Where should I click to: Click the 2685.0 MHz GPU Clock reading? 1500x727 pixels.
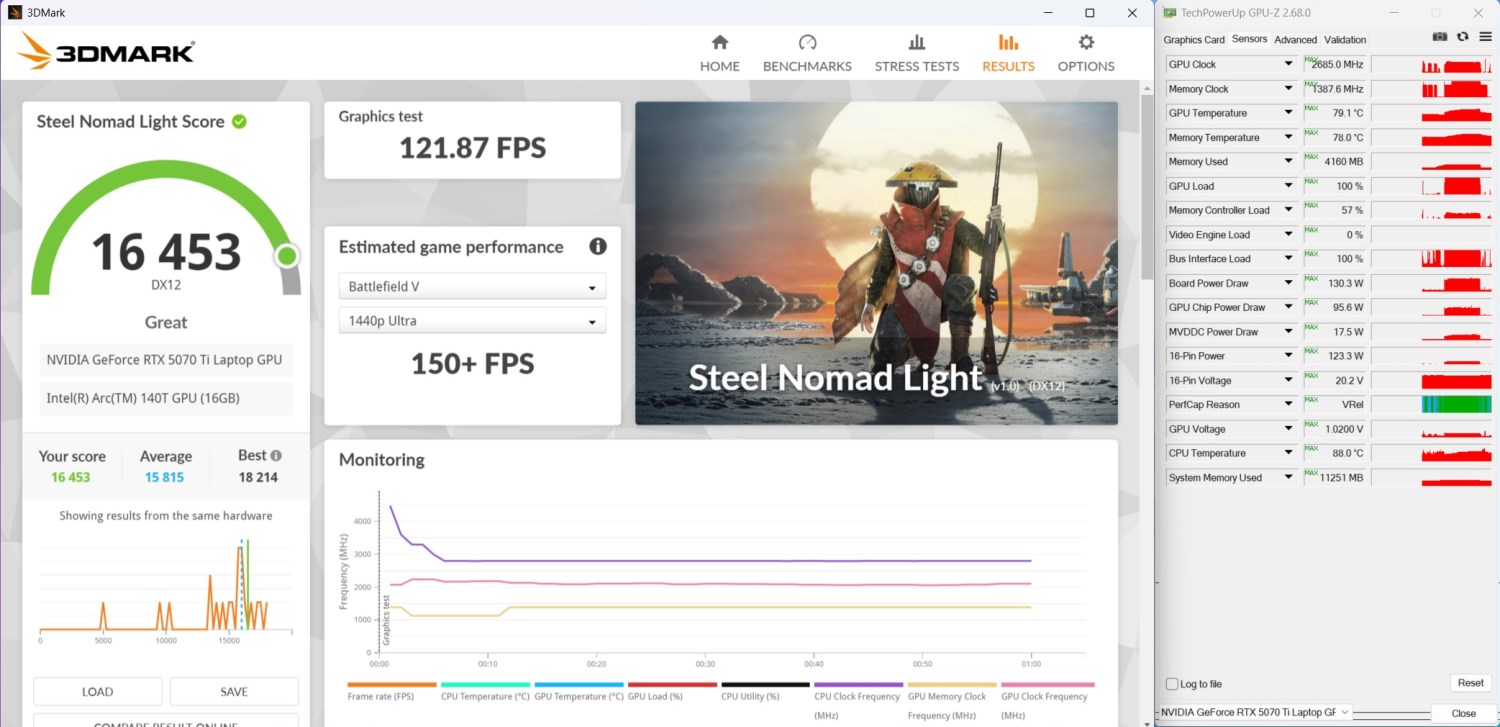(1338, 64)
